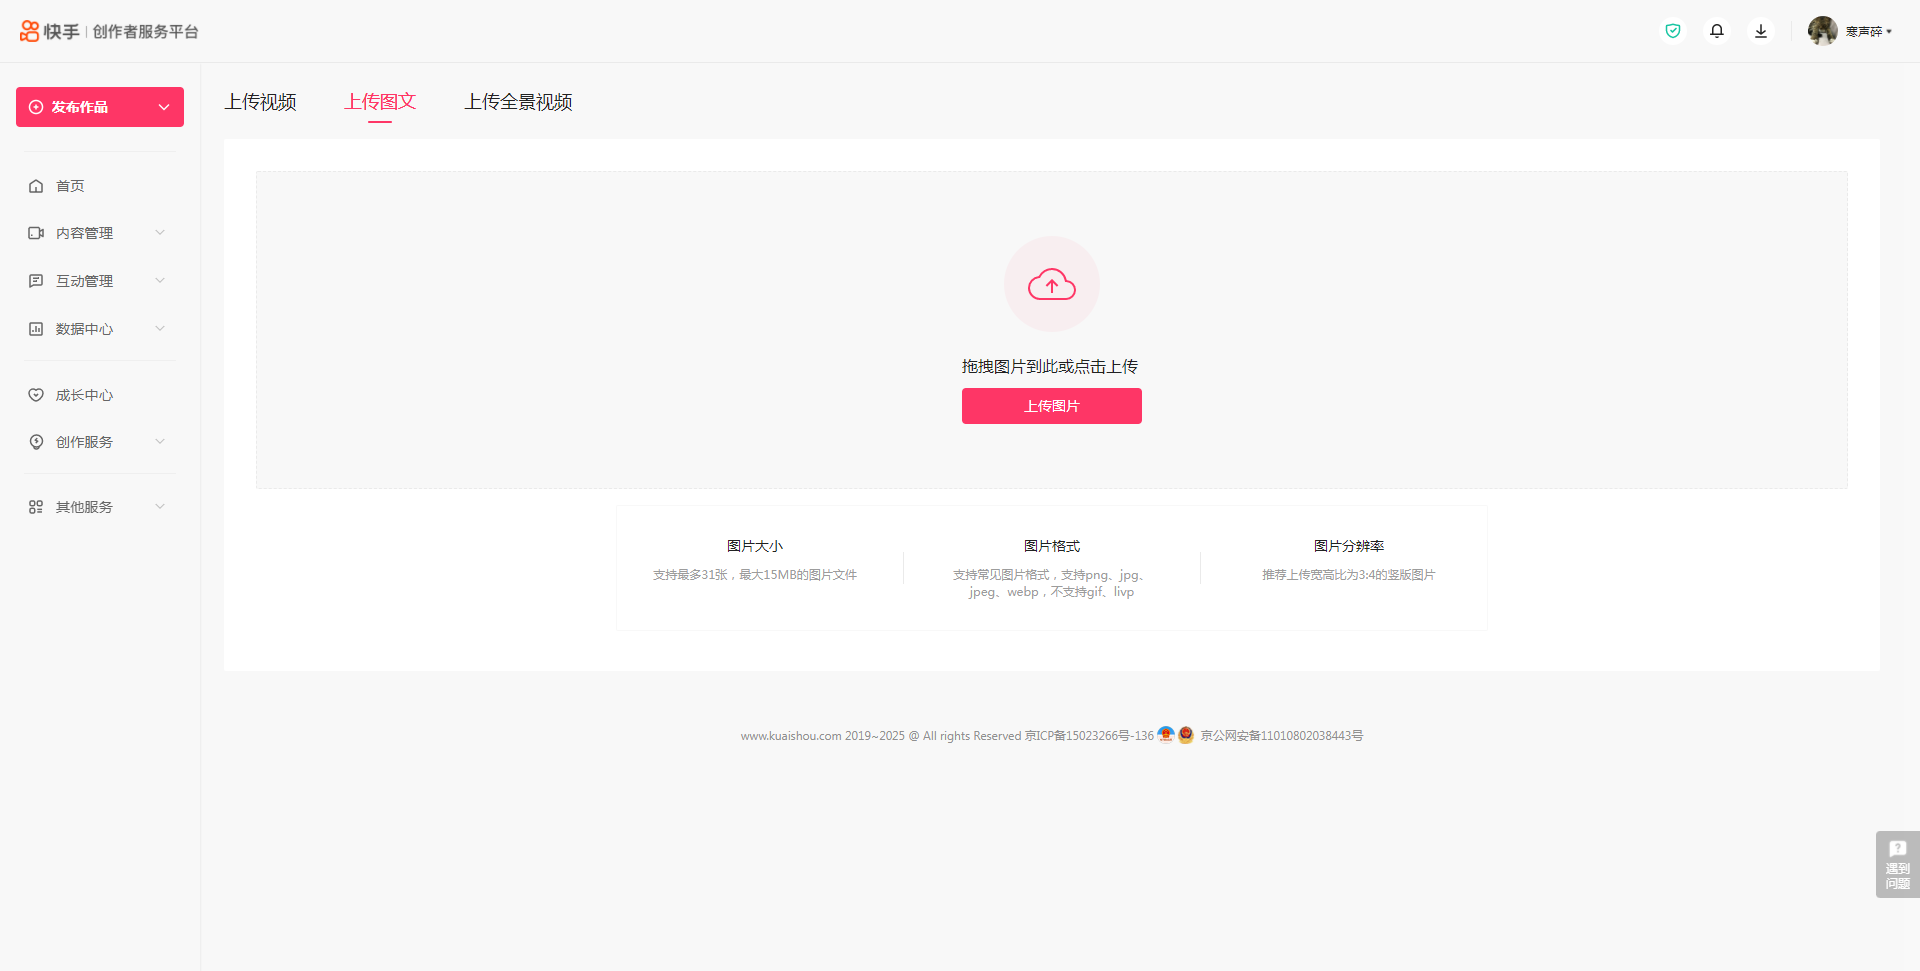Click the 3:4 aspect ratio recommendation text
1920x971 pixels.
click(1349, 575)
